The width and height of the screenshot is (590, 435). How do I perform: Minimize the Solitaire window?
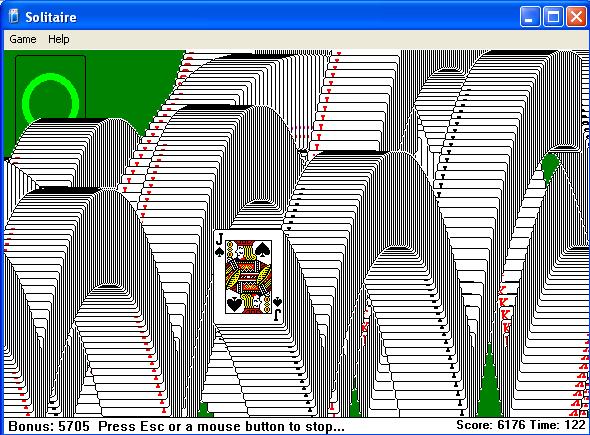coord(530,17)
